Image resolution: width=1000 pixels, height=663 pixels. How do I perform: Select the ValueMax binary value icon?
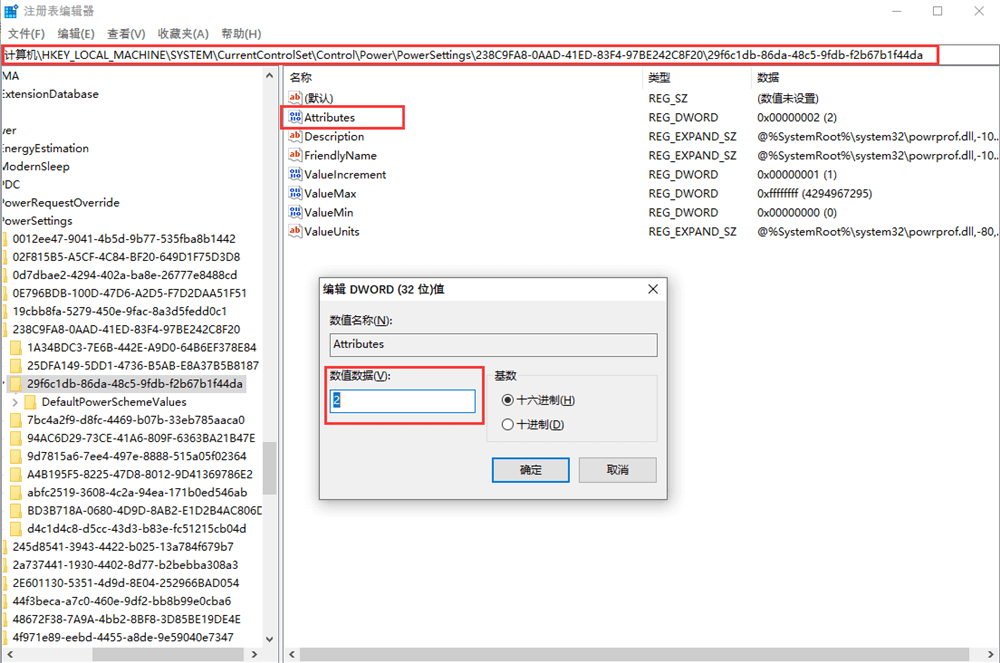tap(295, 193)
